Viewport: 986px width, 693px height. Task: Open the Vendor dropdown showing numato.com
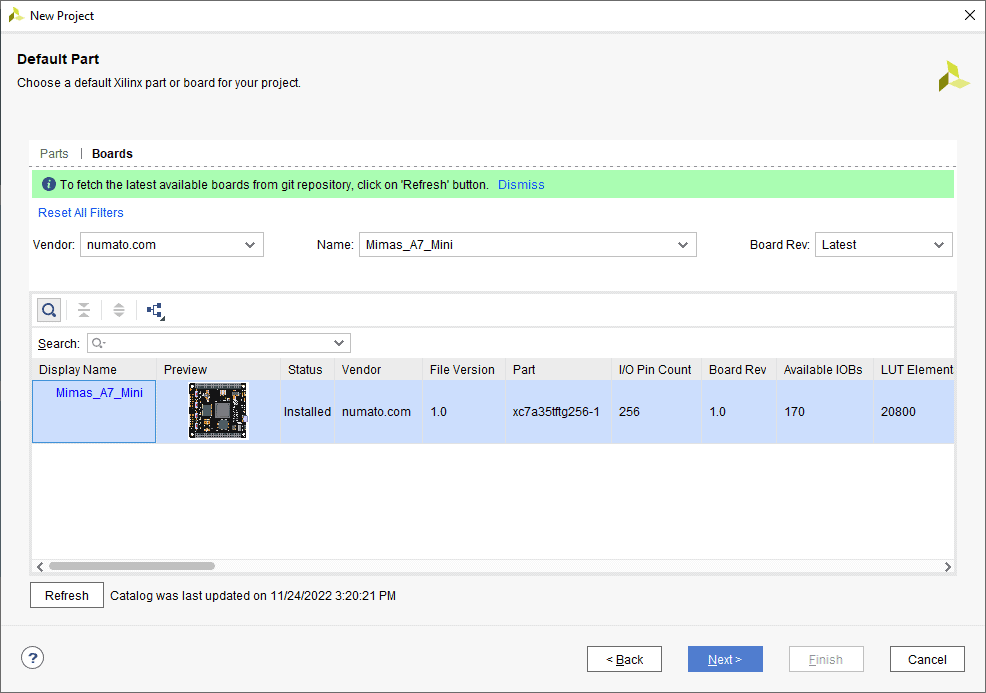(171, 245)
